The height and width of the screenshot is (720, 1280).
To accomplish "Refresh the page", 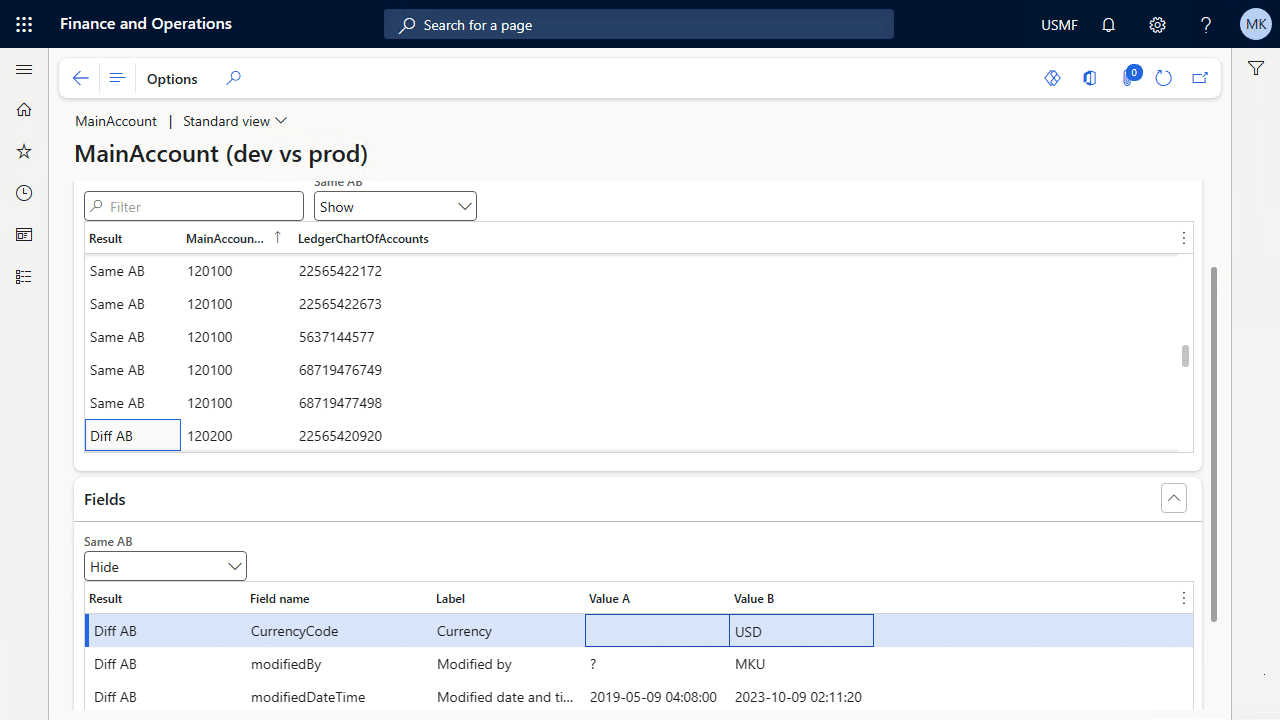I will tap(1163, 78).
